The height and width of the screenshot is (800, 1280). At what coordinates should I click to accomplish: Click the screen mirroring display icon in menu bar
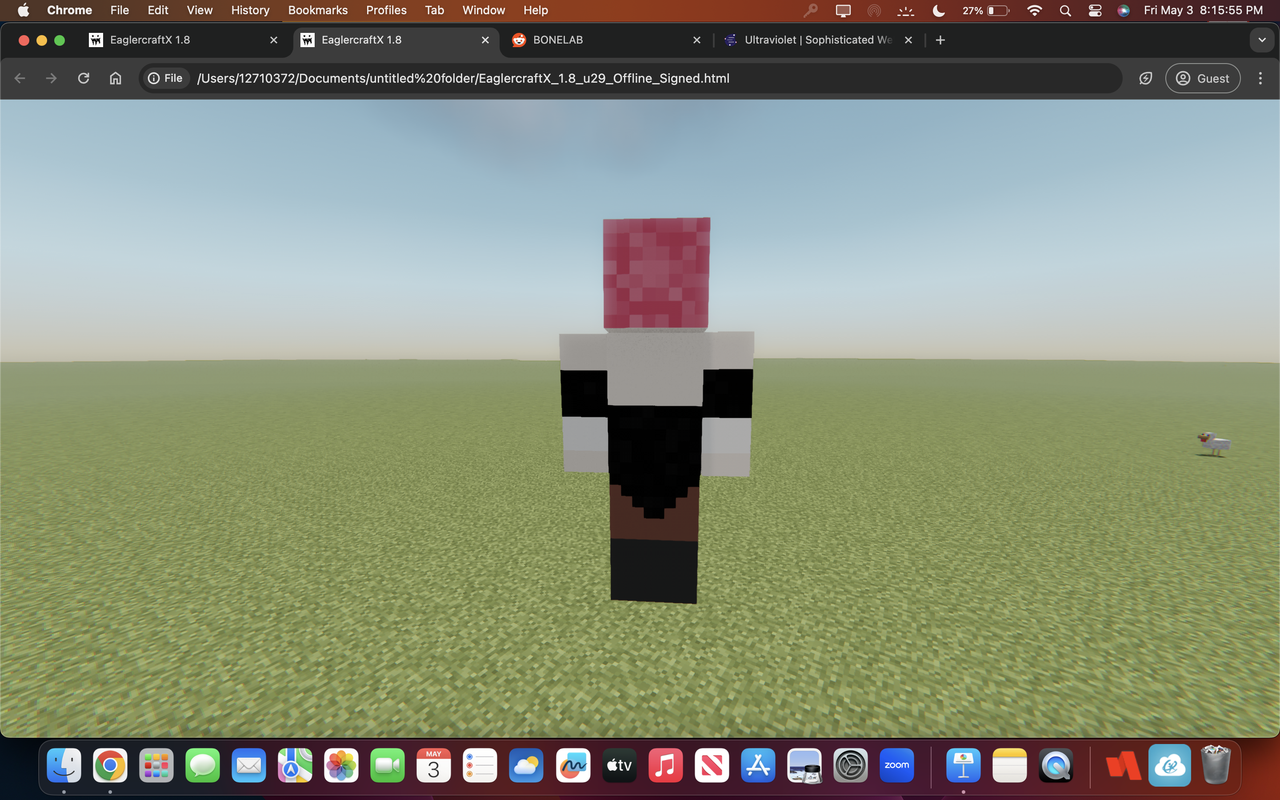[843, 10]
